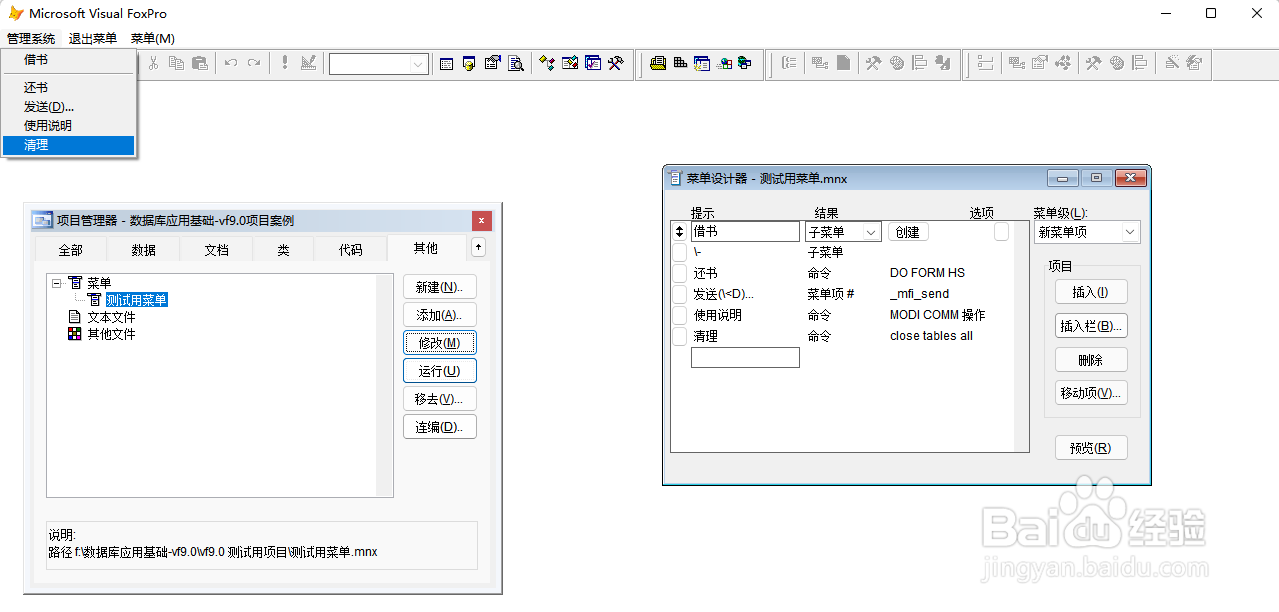Click the 修改(M) button
1279x612 pixels.
(x=440, y=343)
